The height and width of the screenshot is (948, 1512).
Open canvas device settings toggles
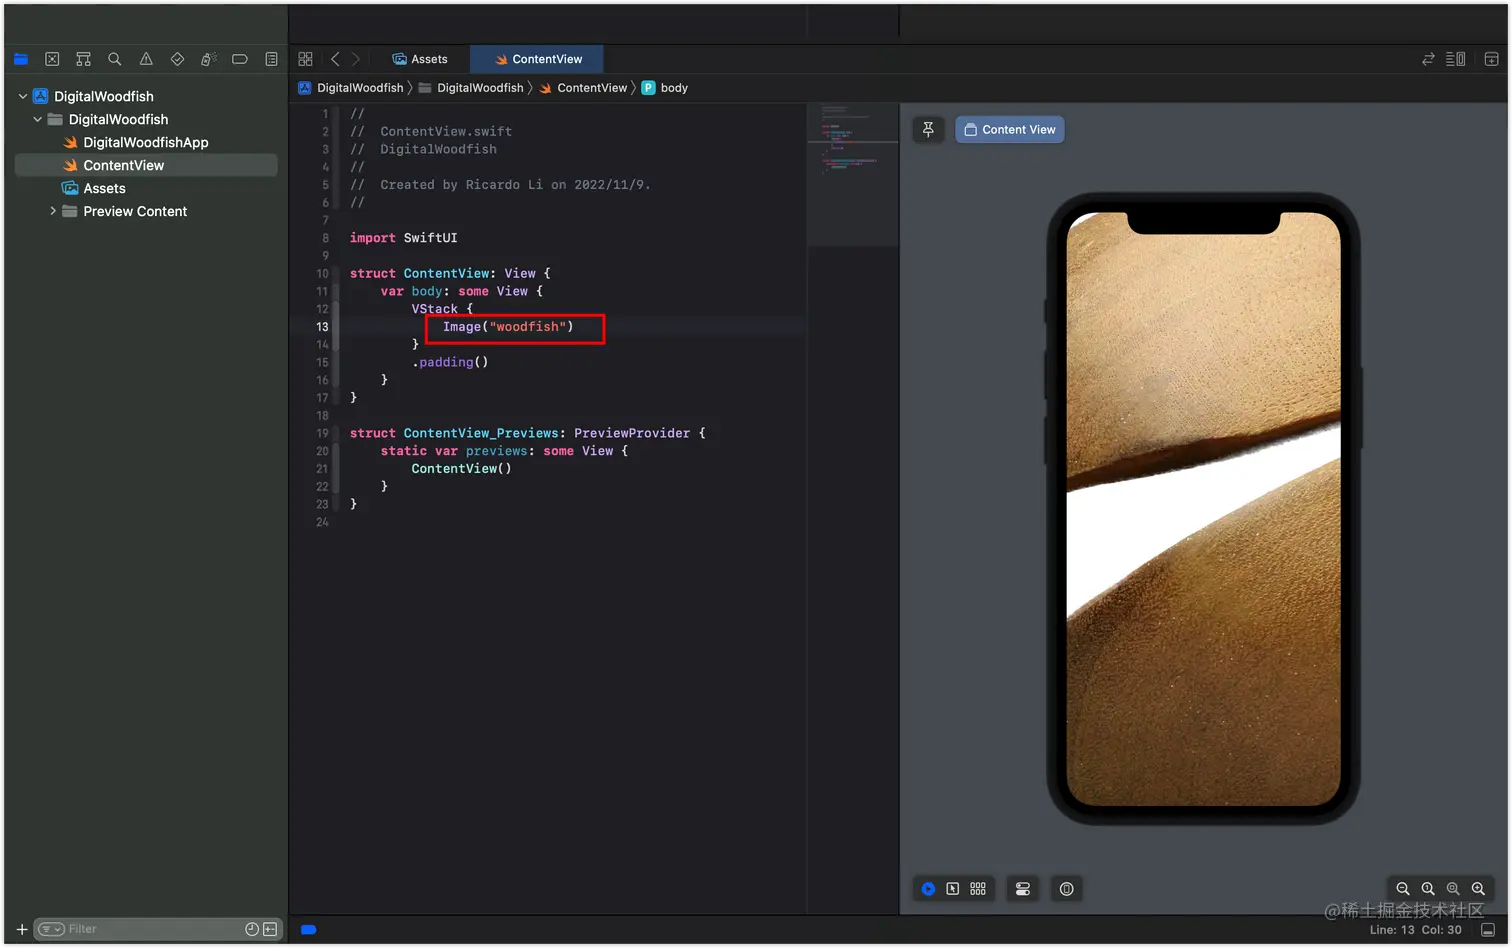click(1023, 889)
